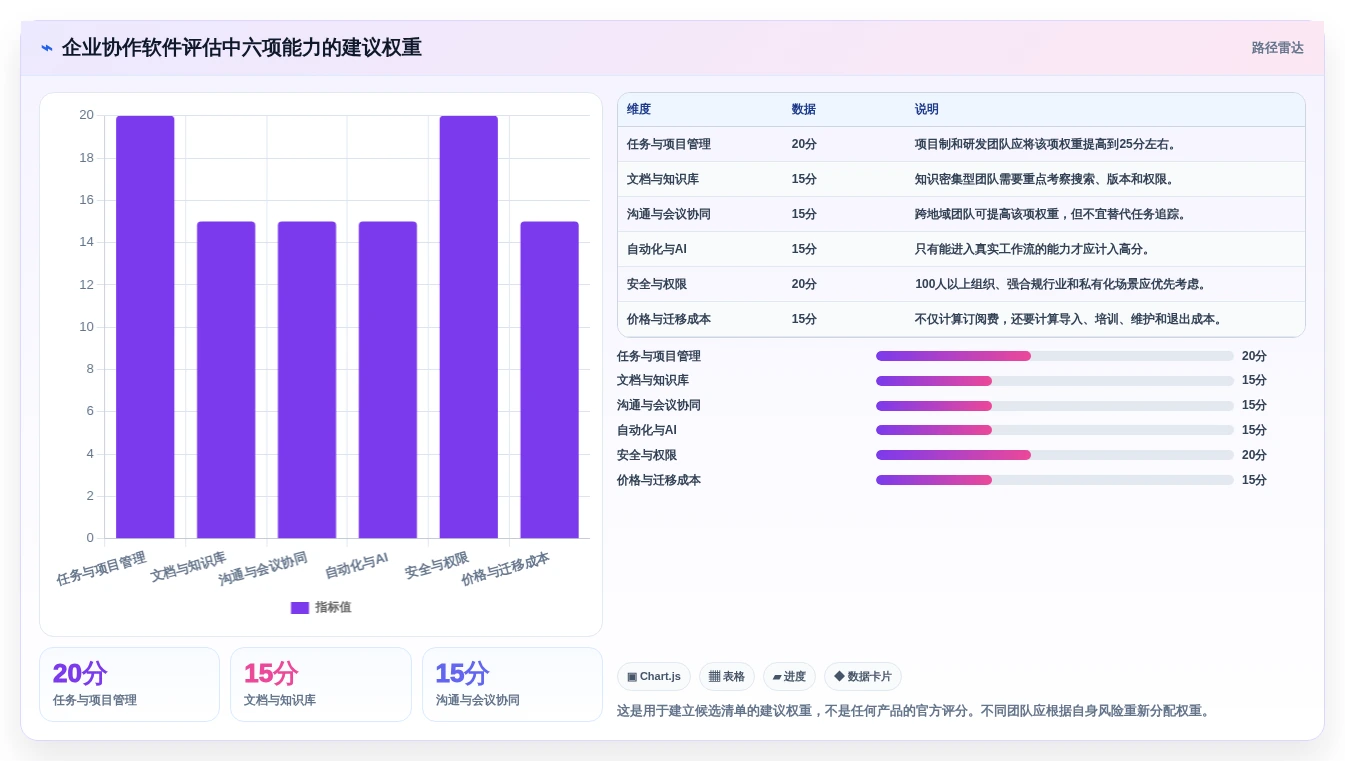
Task: Click the description about 25分左右
Action: 1047,144
